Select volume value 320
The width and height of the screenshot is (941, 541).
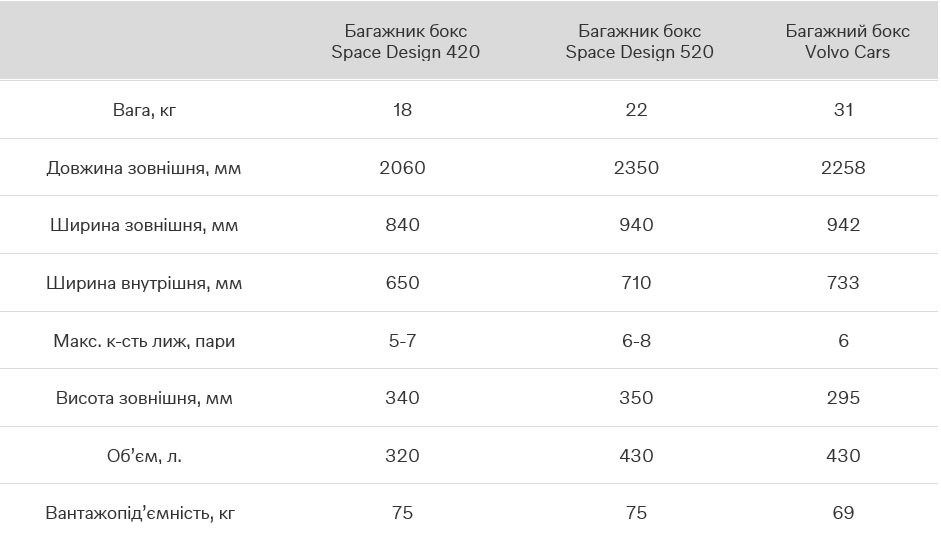tap(403, 456)
